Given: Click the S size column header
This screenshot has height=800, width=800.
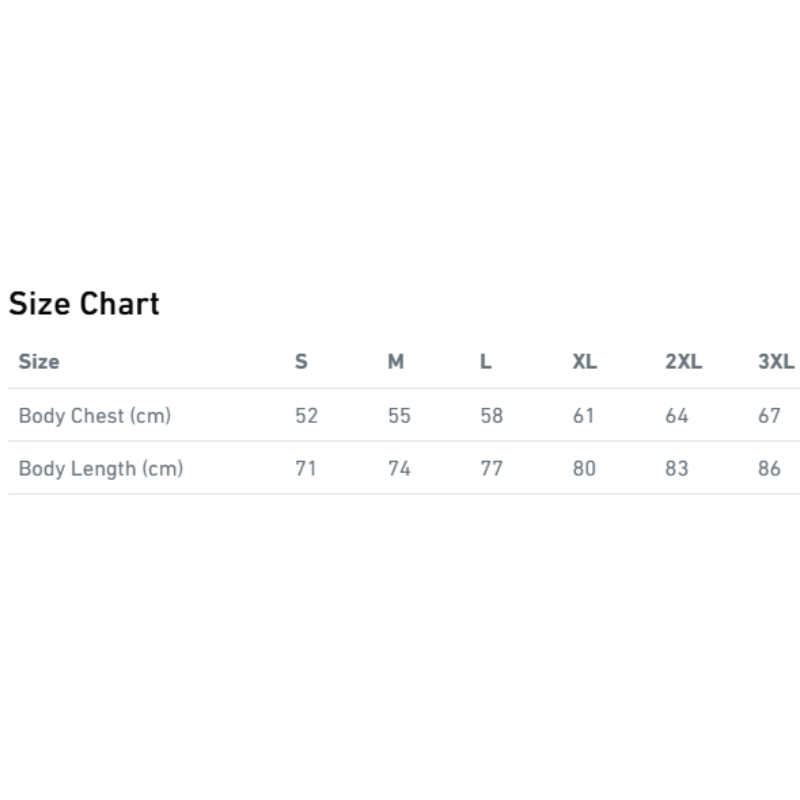Looking at the screenshot, I should (301, 361).
